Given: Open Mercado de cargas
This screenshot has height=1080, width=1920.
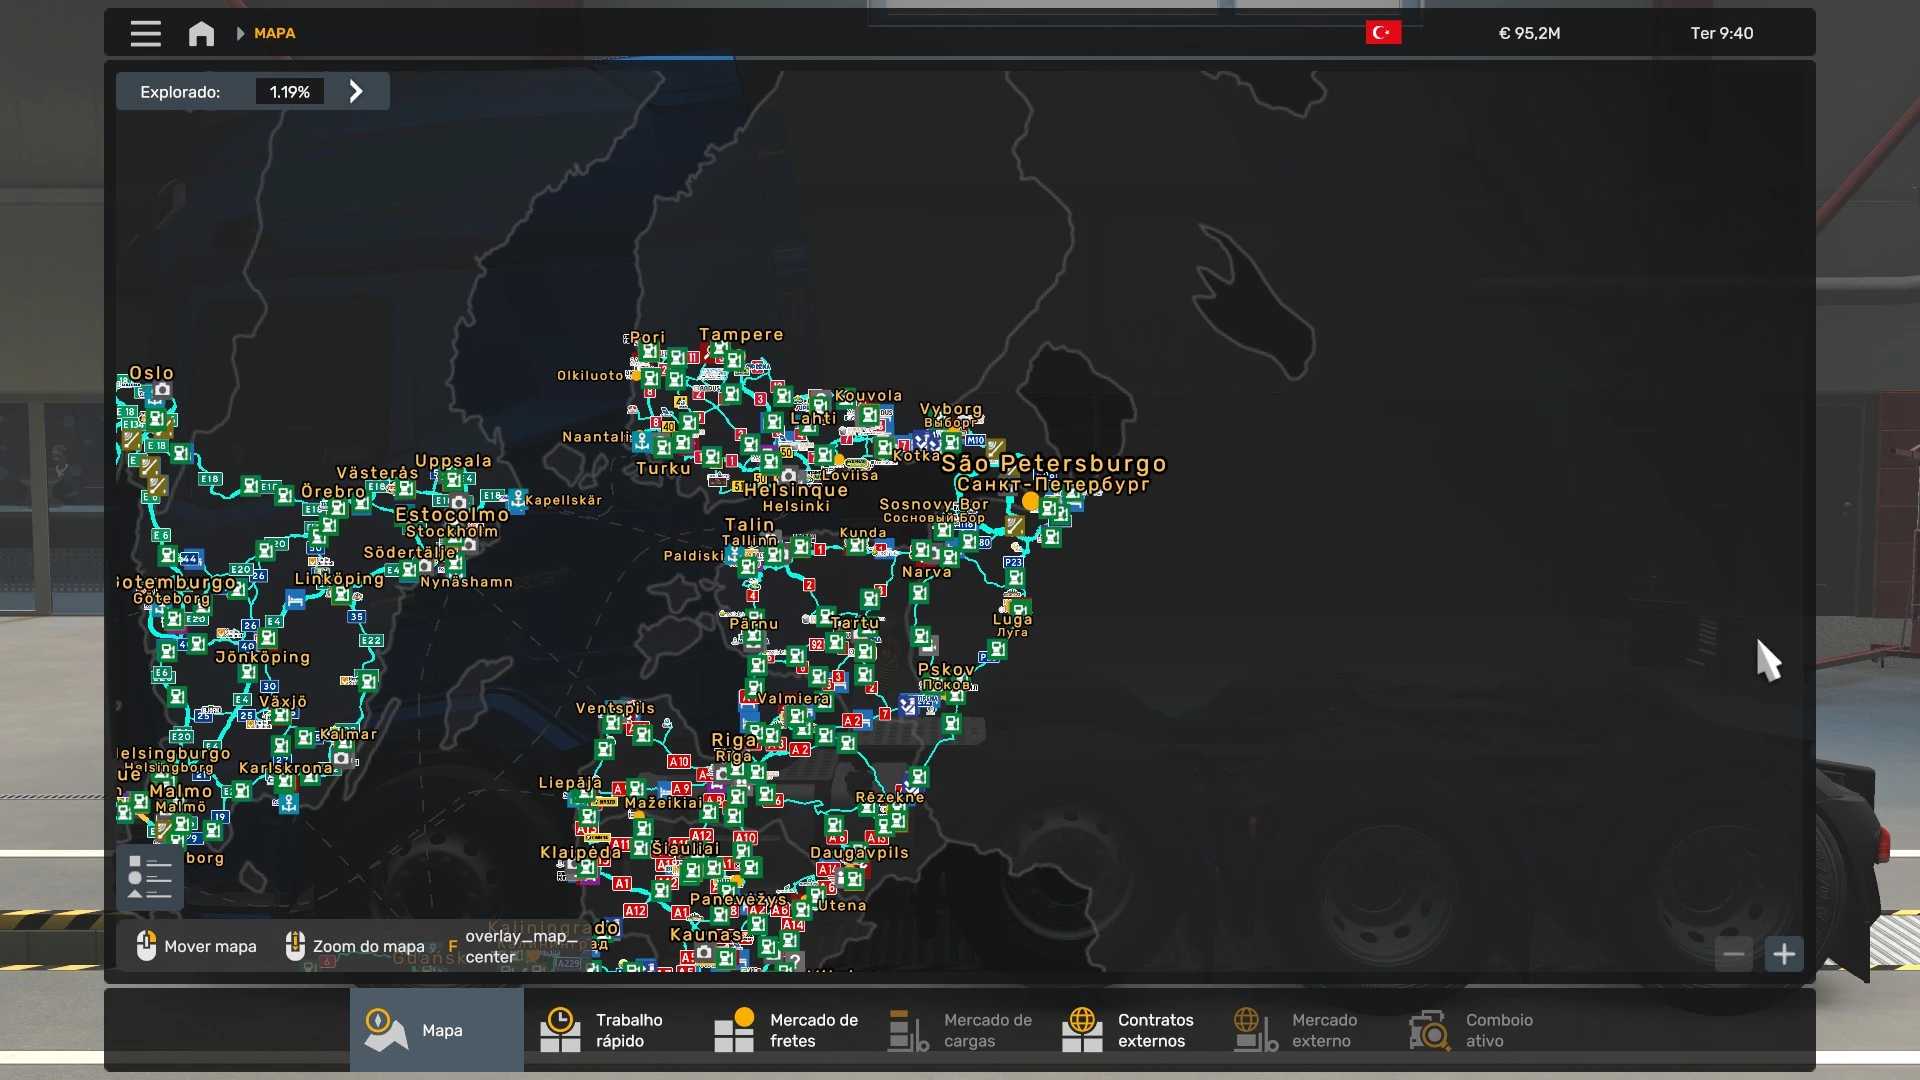Looking at the screenshot, I should click(960, 1030).
